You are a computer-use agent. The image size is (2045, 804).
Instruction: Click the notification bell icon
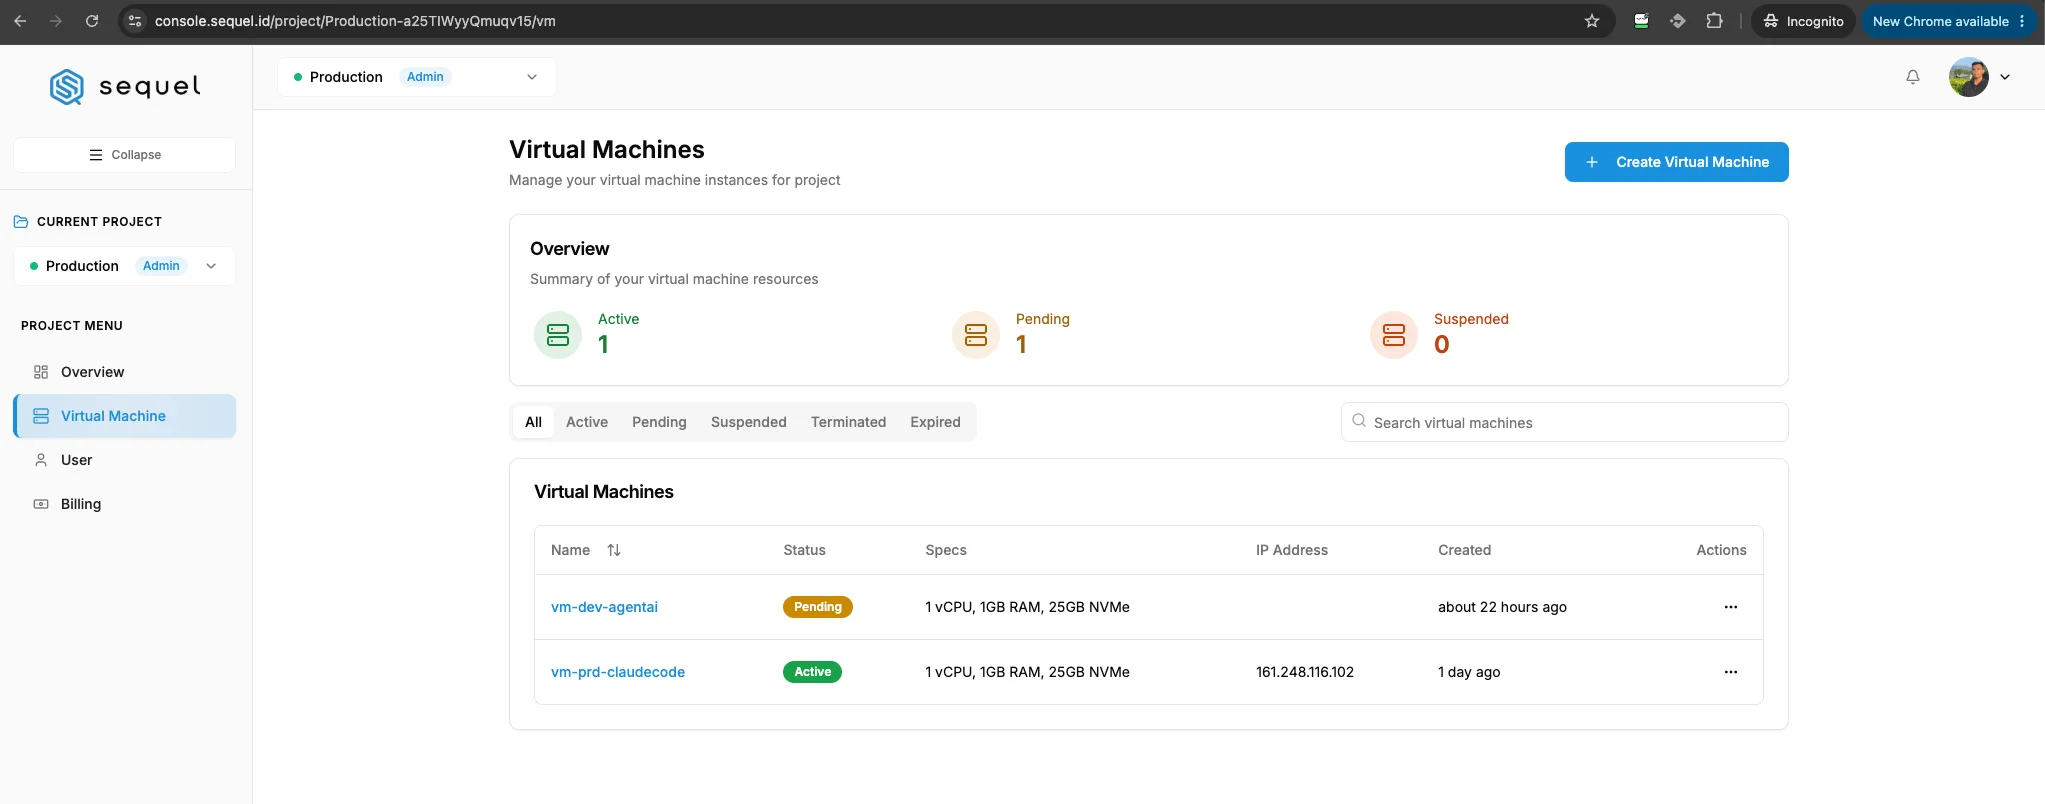click(1912, 77)
